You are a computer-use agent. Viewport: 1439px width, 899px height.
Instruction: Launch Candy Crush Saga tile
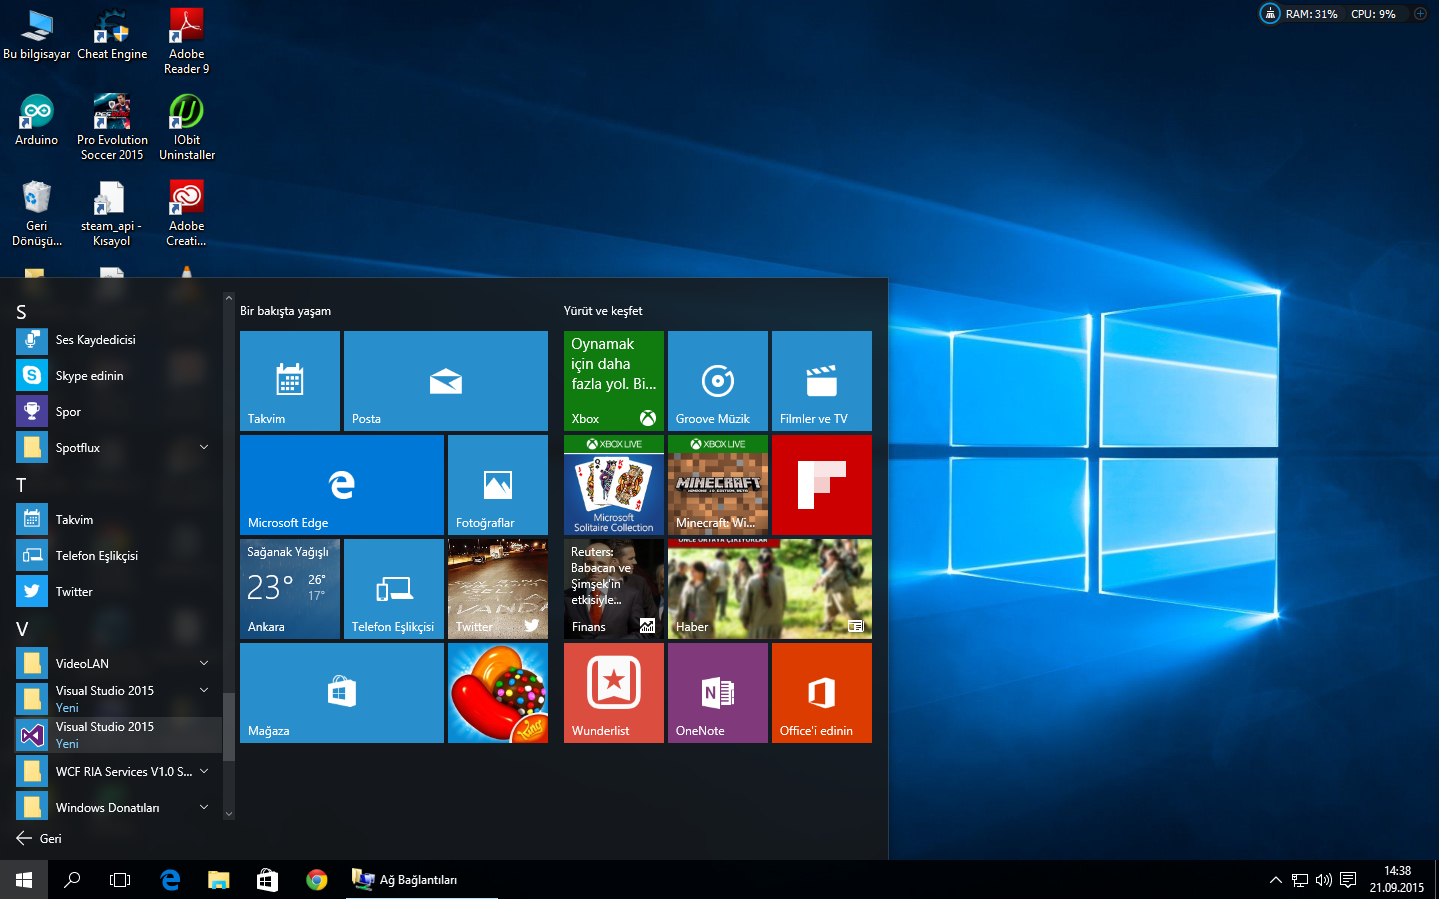(x=497, y=693)
